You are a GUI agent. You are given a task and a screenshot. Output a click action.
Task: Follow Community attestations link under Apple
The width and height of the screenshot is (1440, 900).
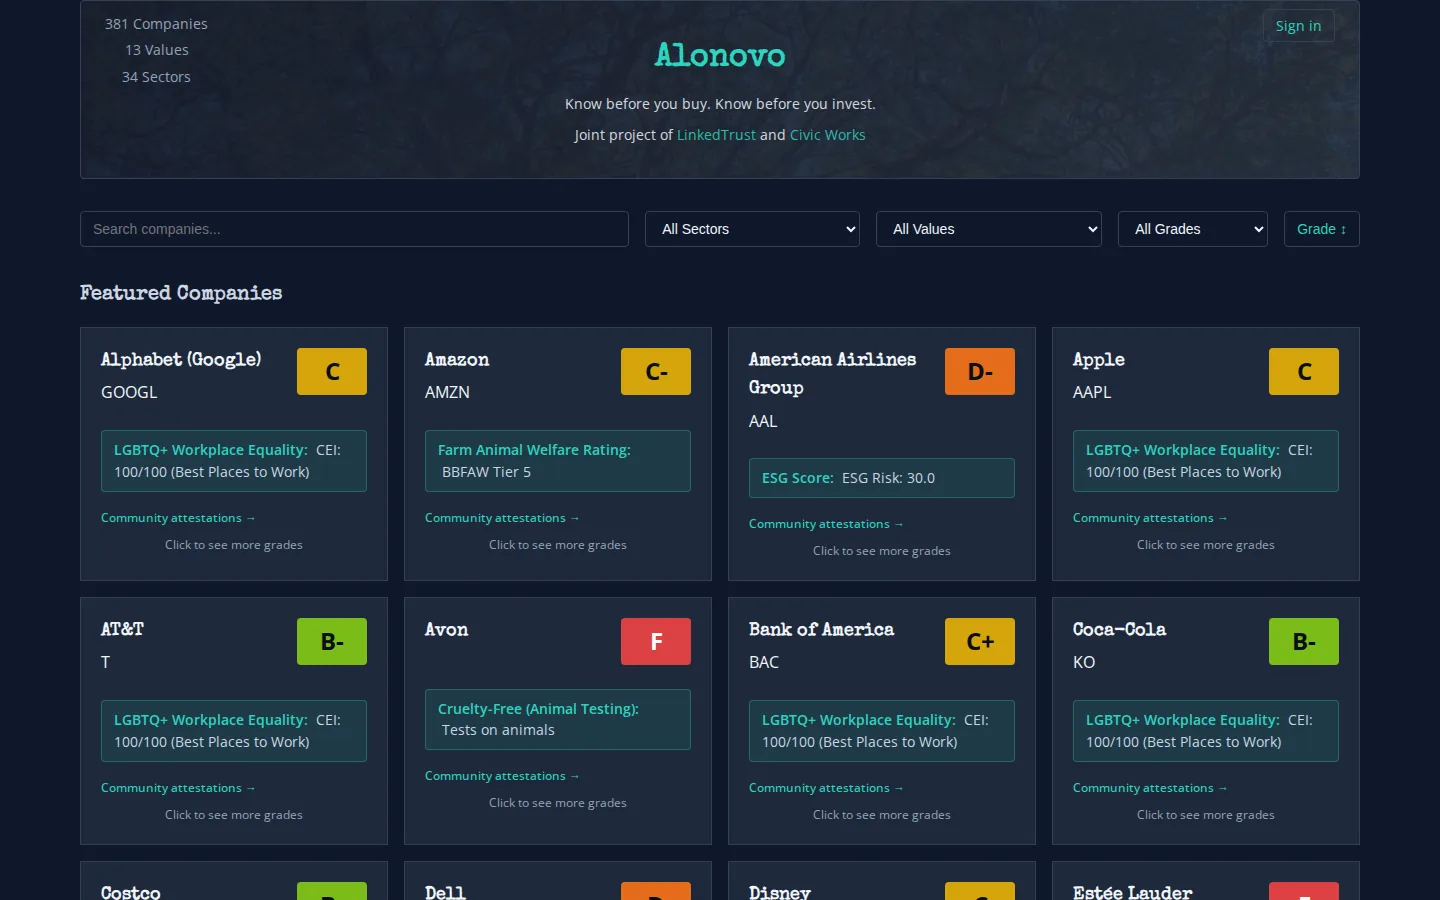(1150, 518)
